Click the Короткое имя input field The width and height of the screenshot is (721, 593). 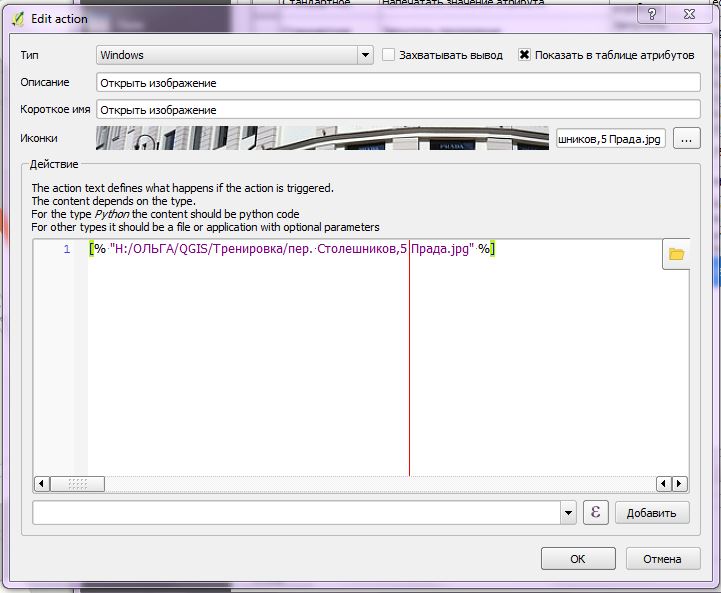(398, 110)
